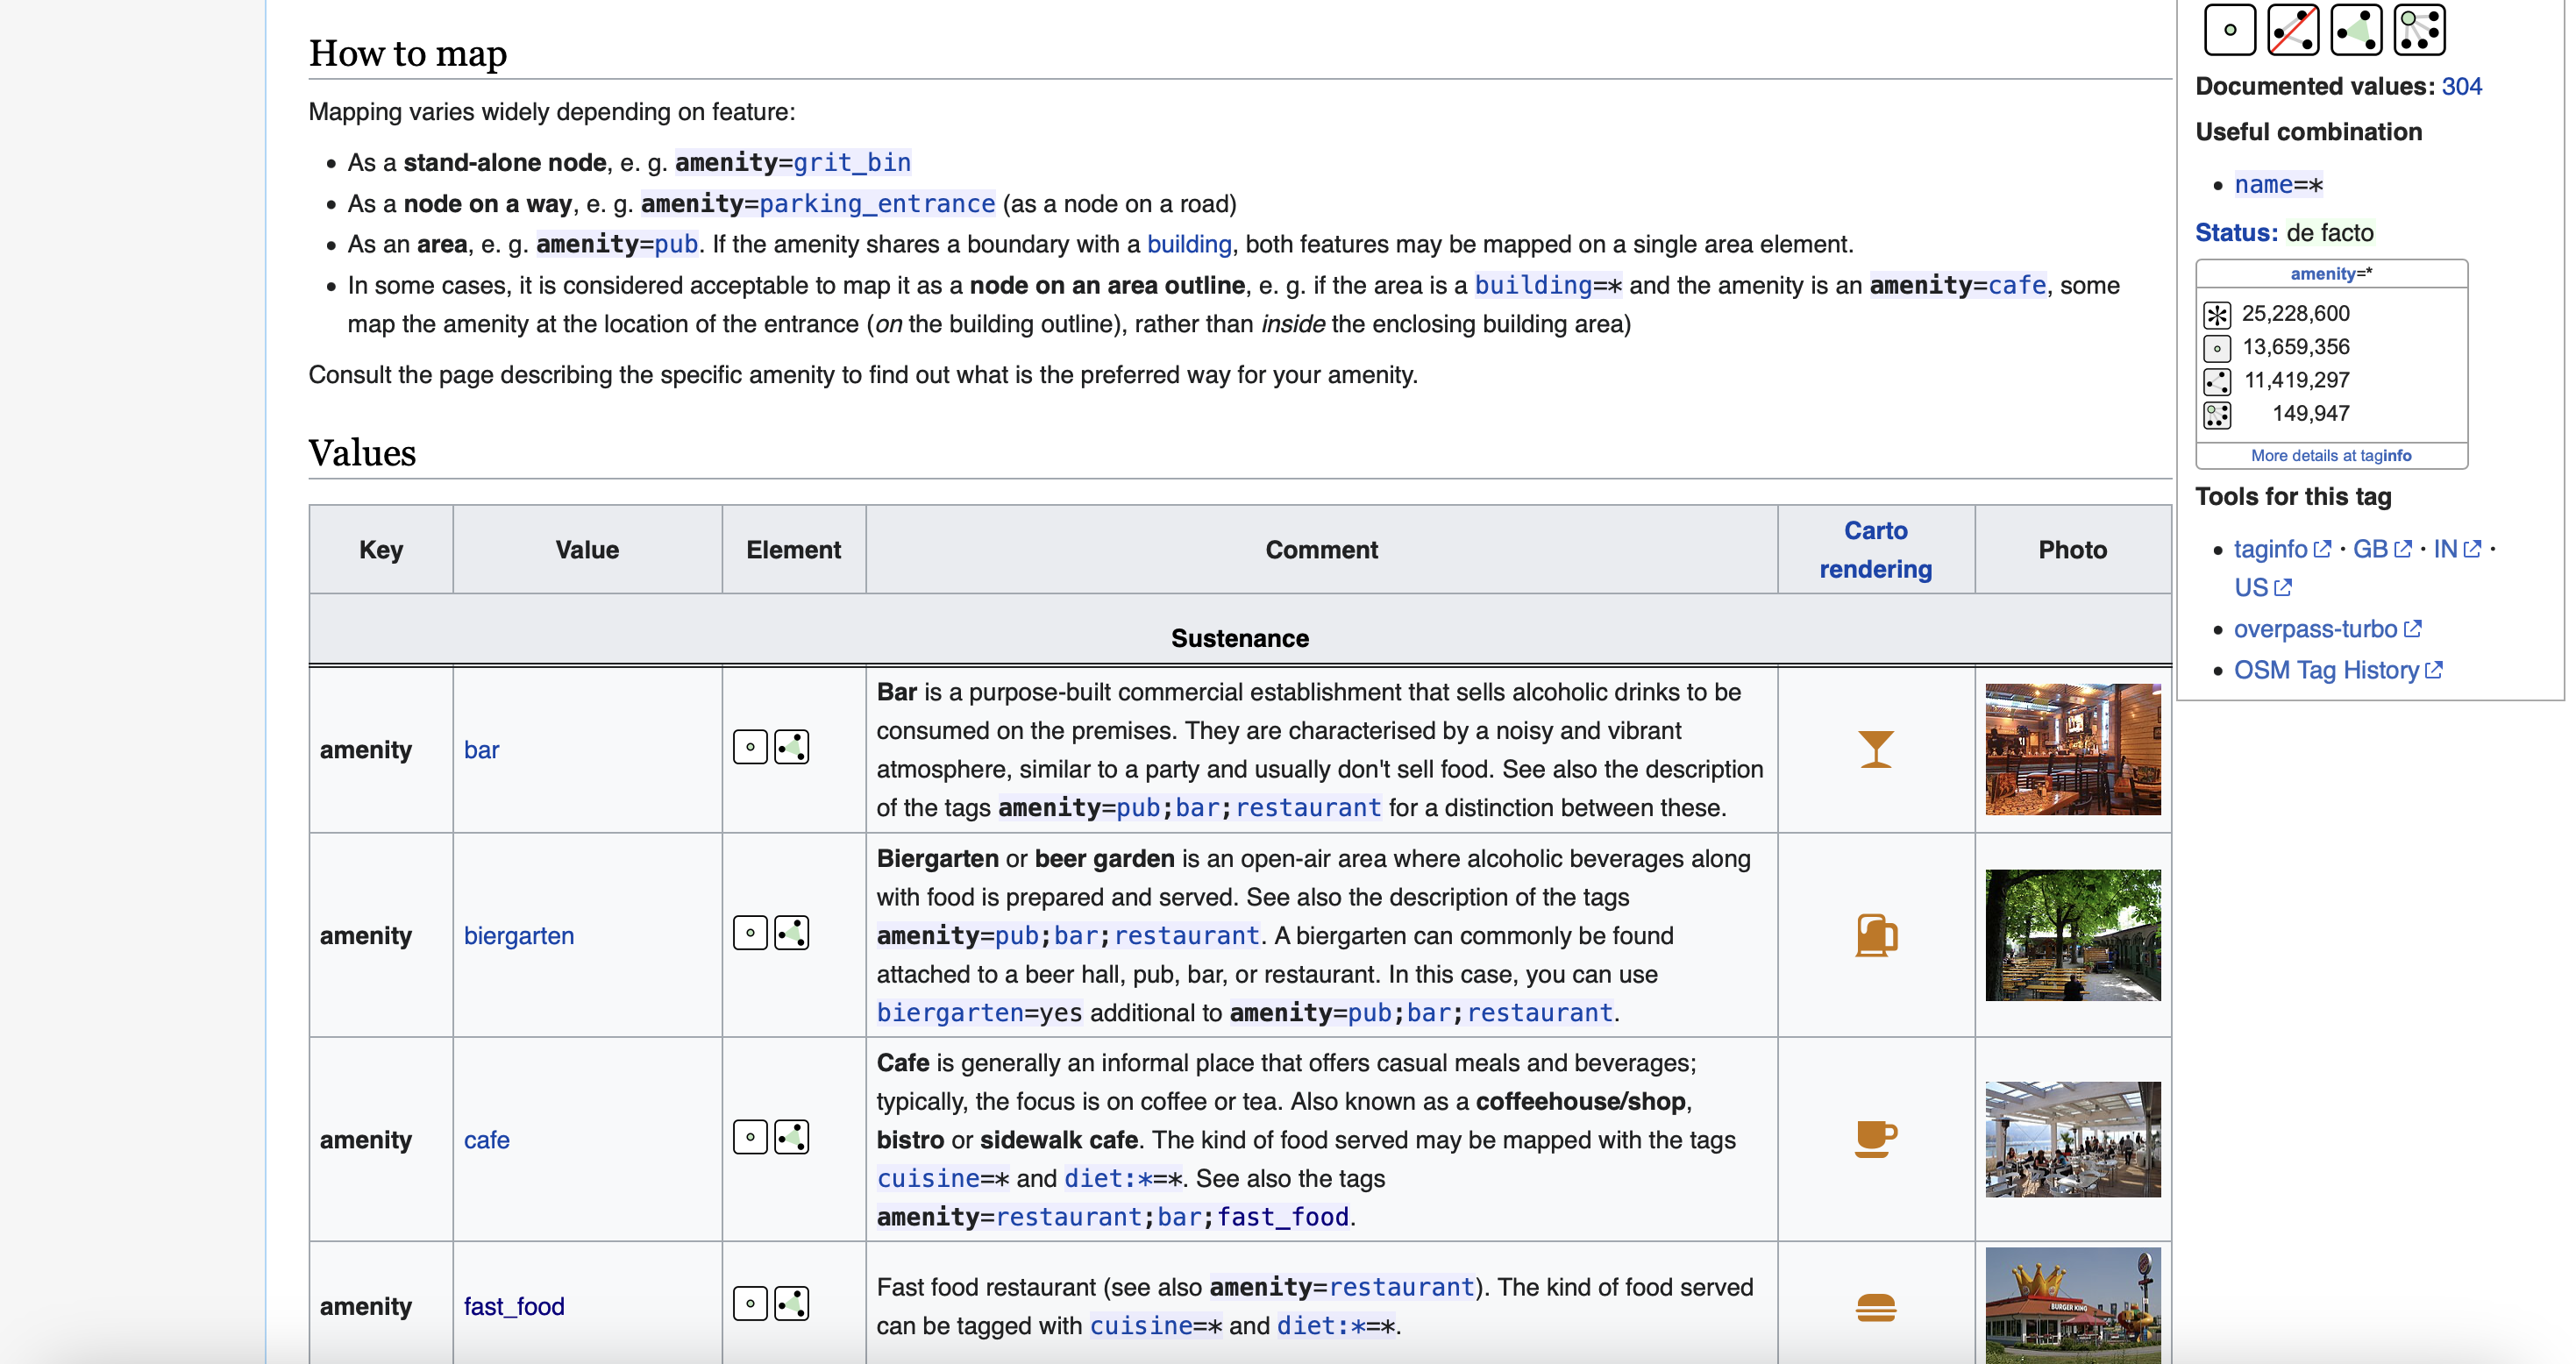Open the biergarten value link
Image resolution: width=2576 pixels, height=1364 pixels.
518,935
